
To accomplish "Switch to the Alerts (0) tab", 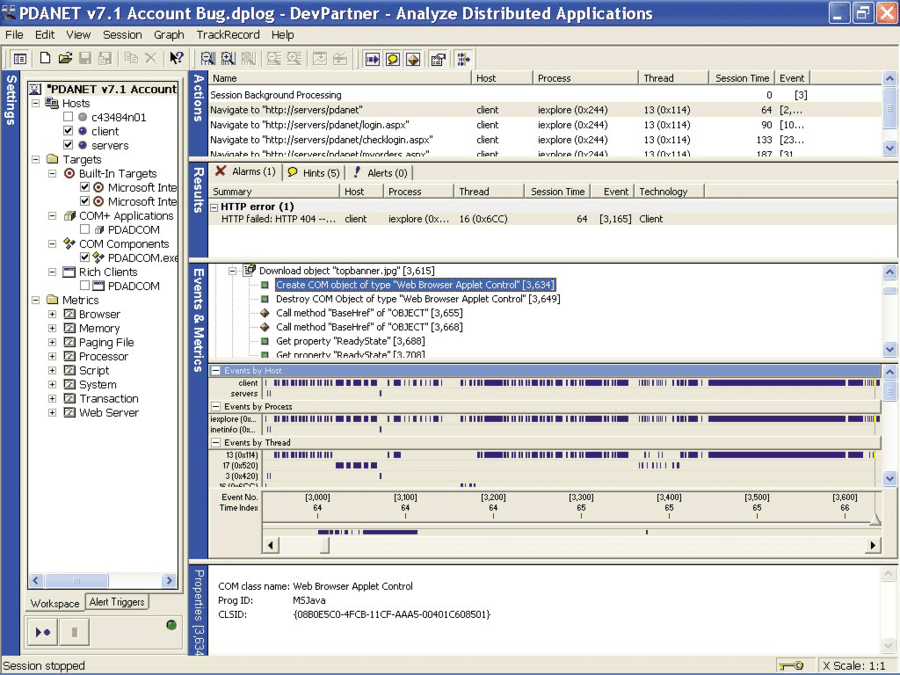I will point(380,172).
